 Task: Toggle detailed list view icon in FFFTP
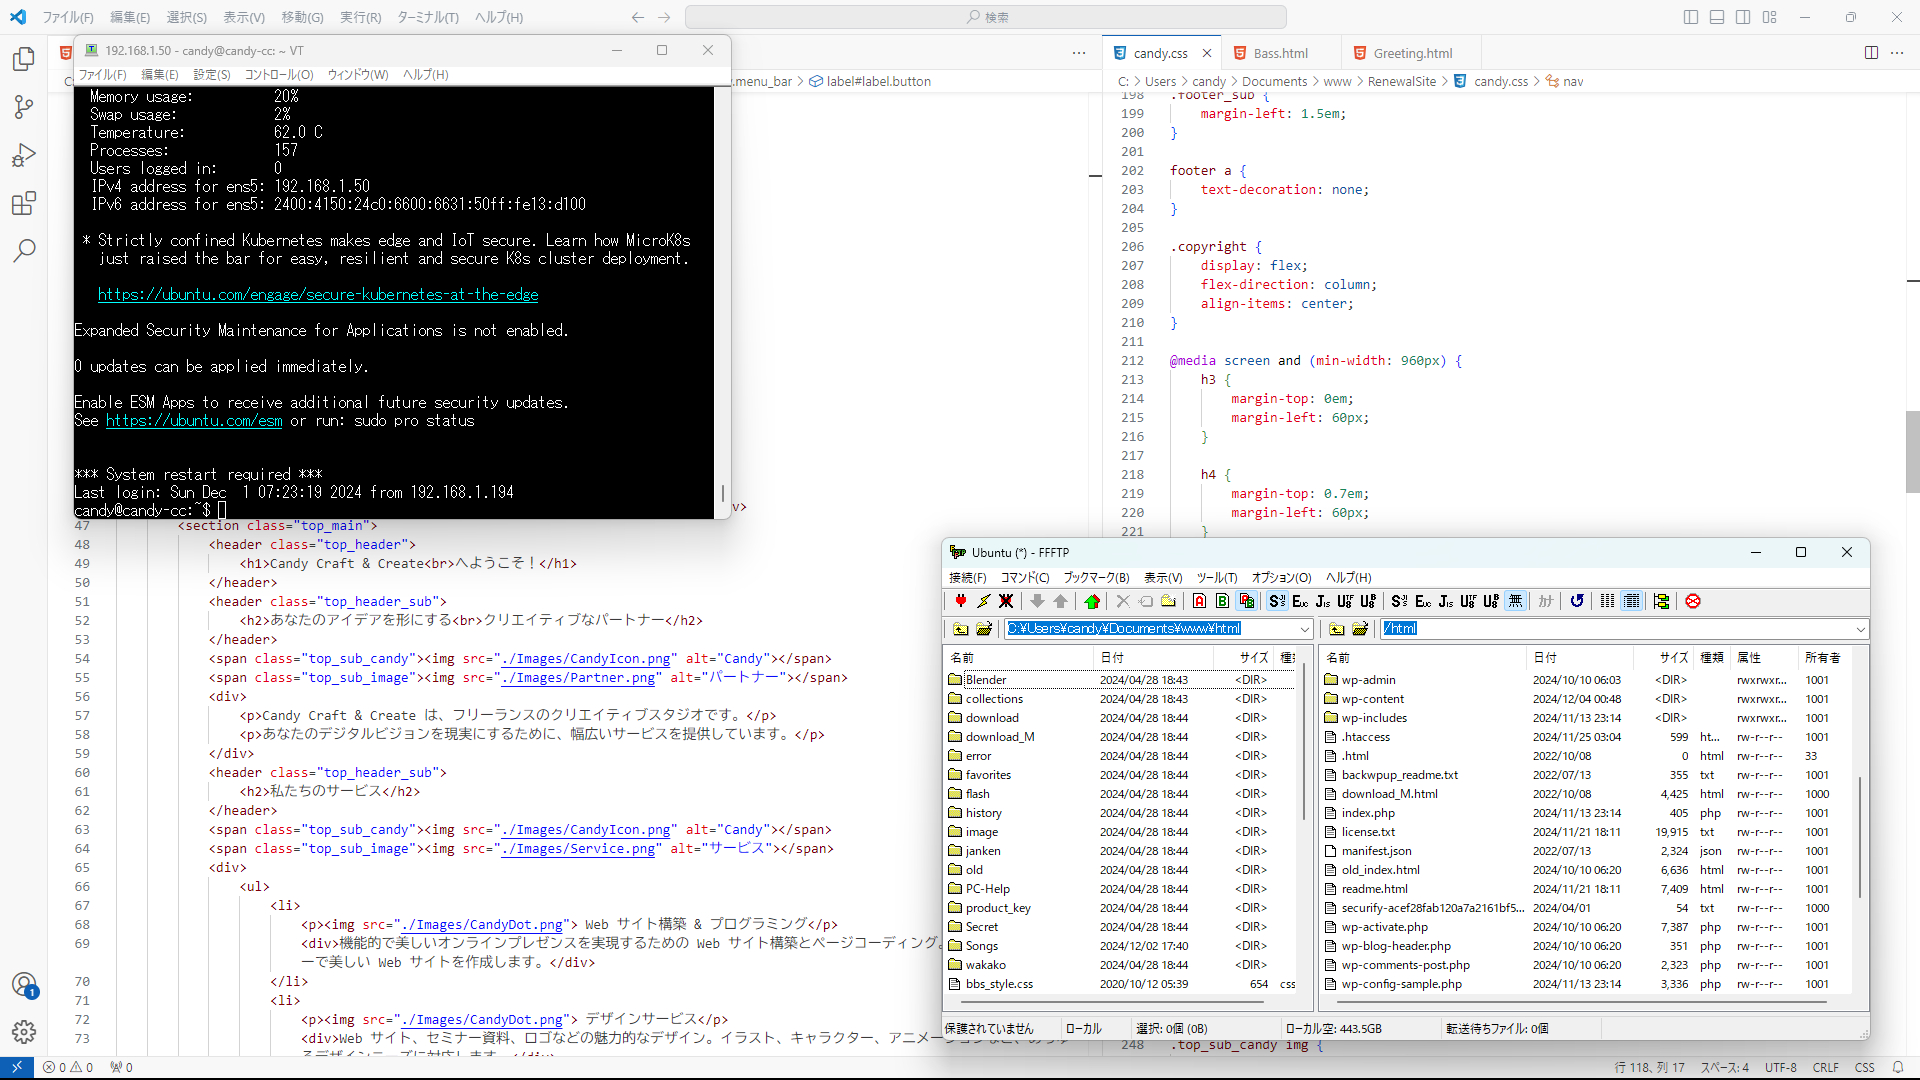(1631, 601)
